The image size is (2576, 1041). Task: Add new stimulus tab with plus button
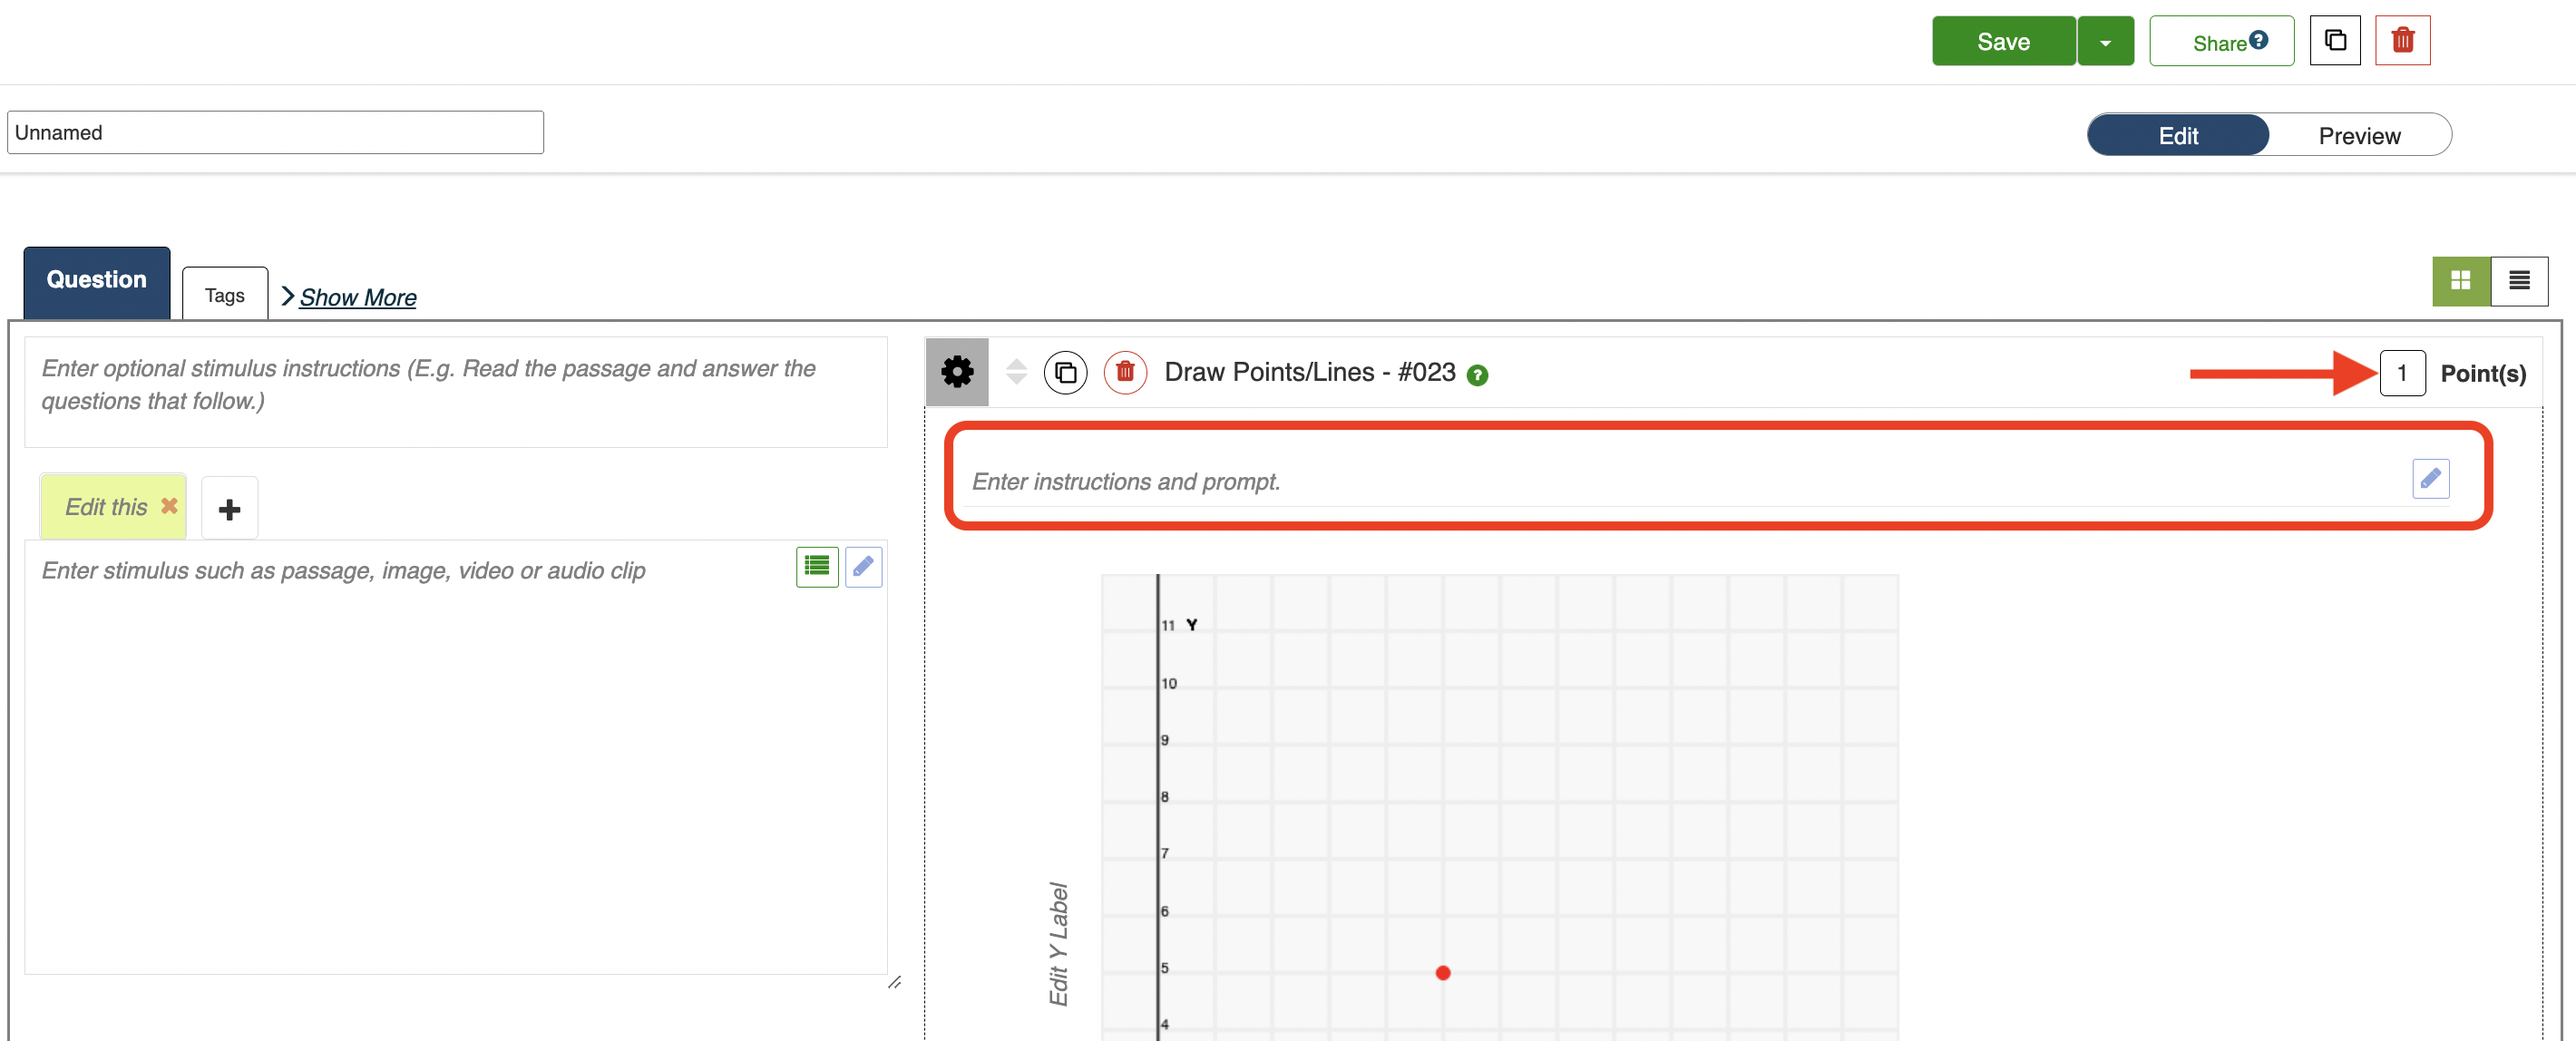(229, 509)
